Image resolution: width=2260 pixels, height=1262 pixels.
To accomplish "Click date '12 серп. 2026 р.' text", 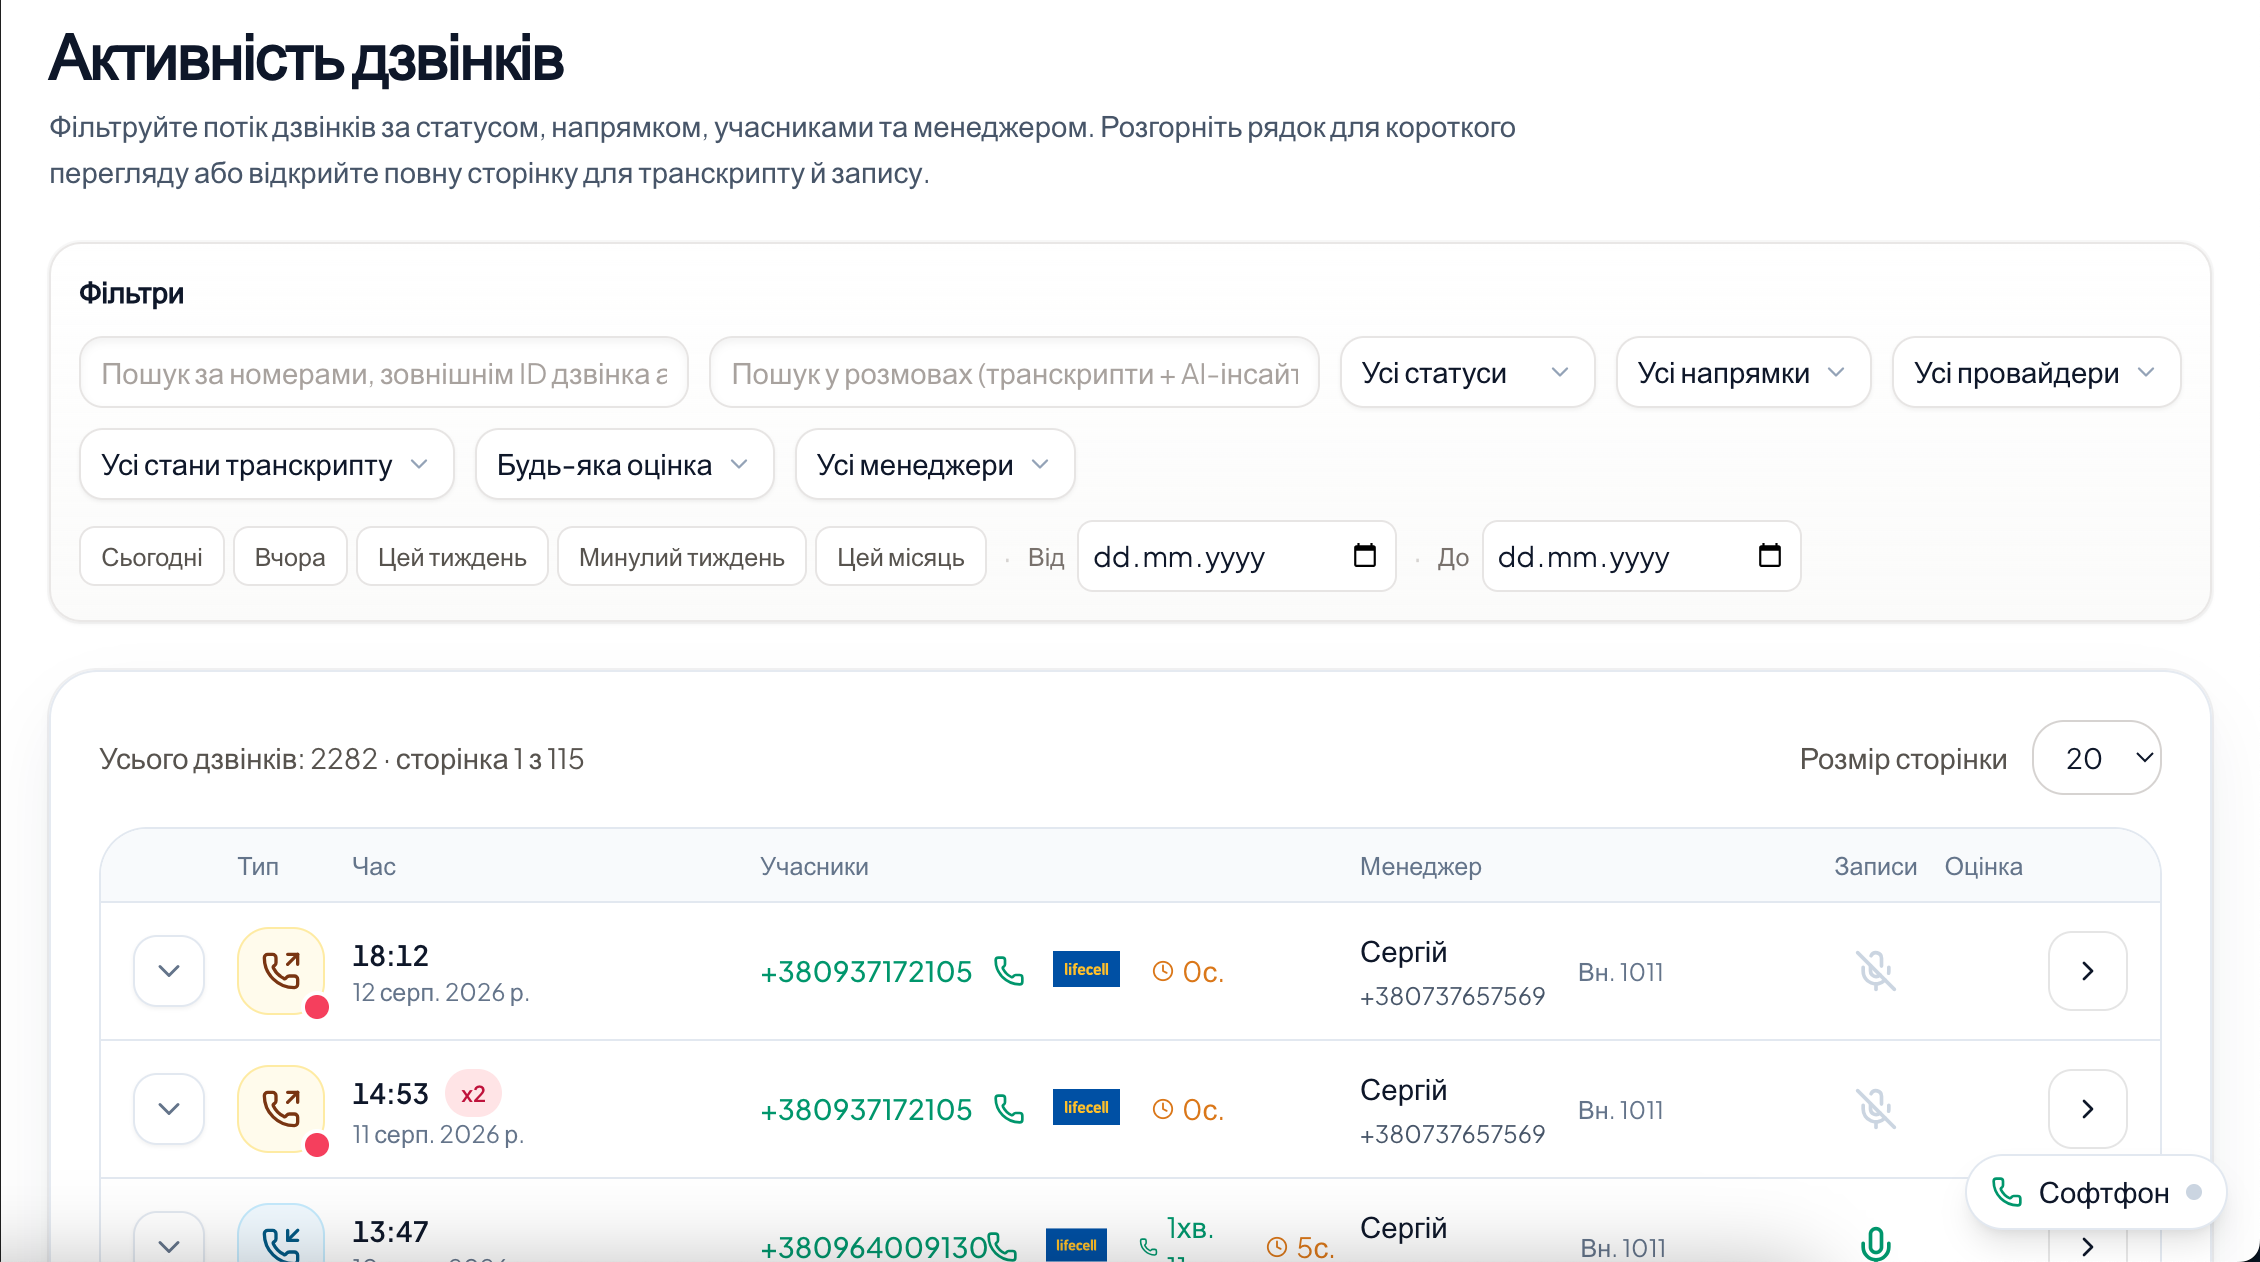I will pyautogui.click(x=440, y=993).
